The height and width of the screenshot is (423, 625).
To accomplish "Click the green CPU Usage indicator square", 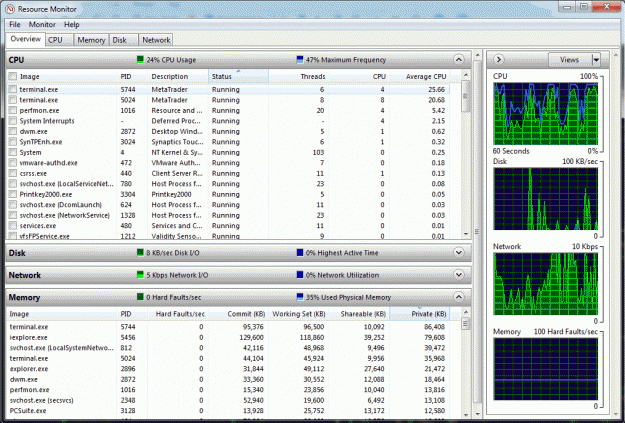I will point(140,60).
